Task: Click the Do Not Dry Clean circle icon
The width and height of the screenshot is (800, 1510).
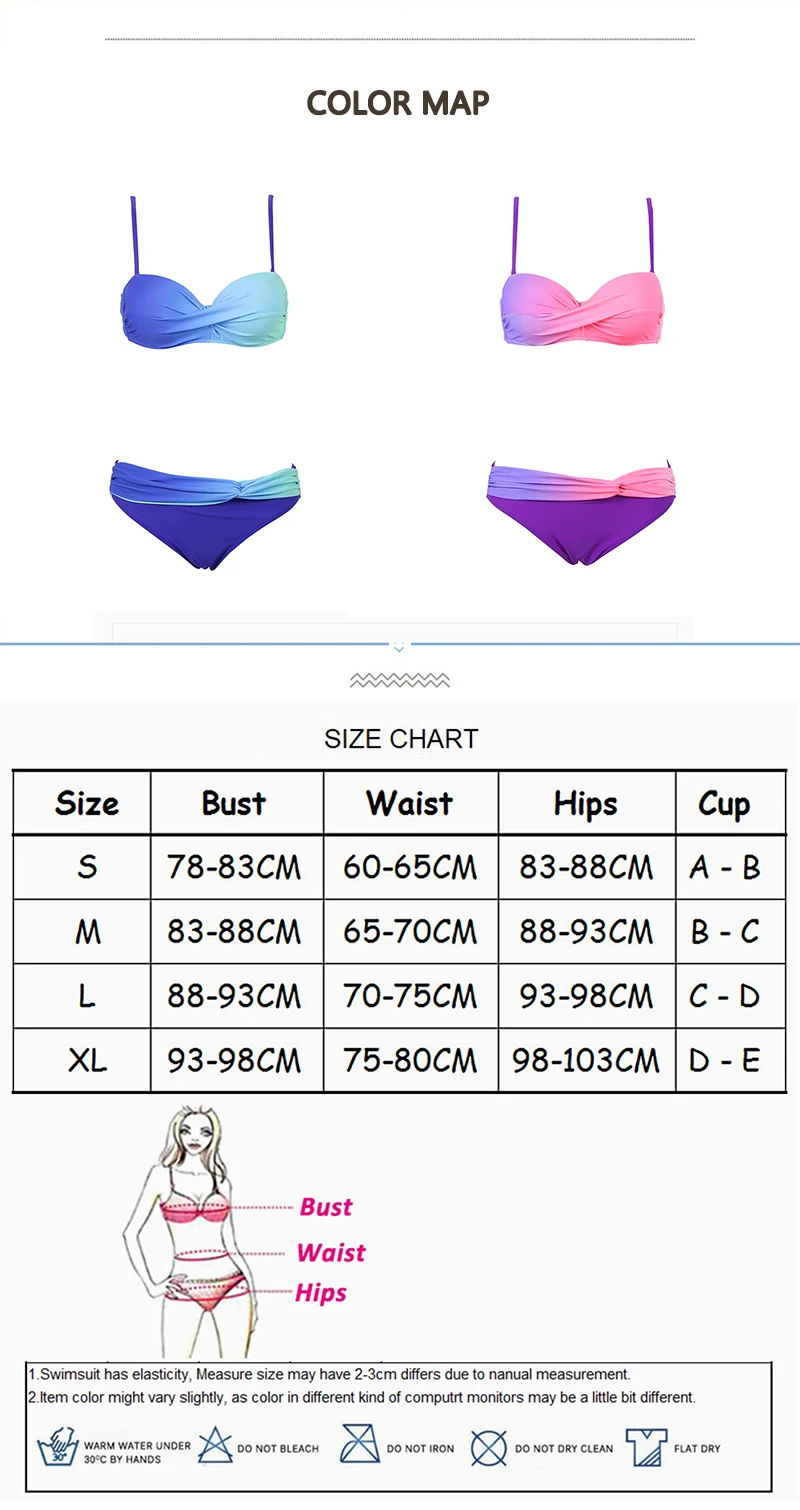Action: 489,1447
